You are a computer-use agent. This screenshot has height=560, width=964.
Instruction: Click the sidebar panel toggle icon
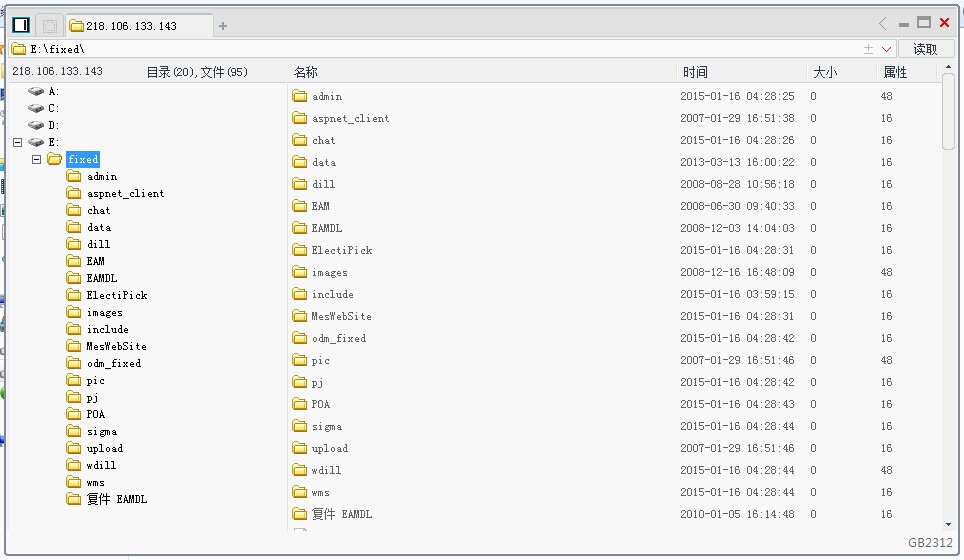21,25
